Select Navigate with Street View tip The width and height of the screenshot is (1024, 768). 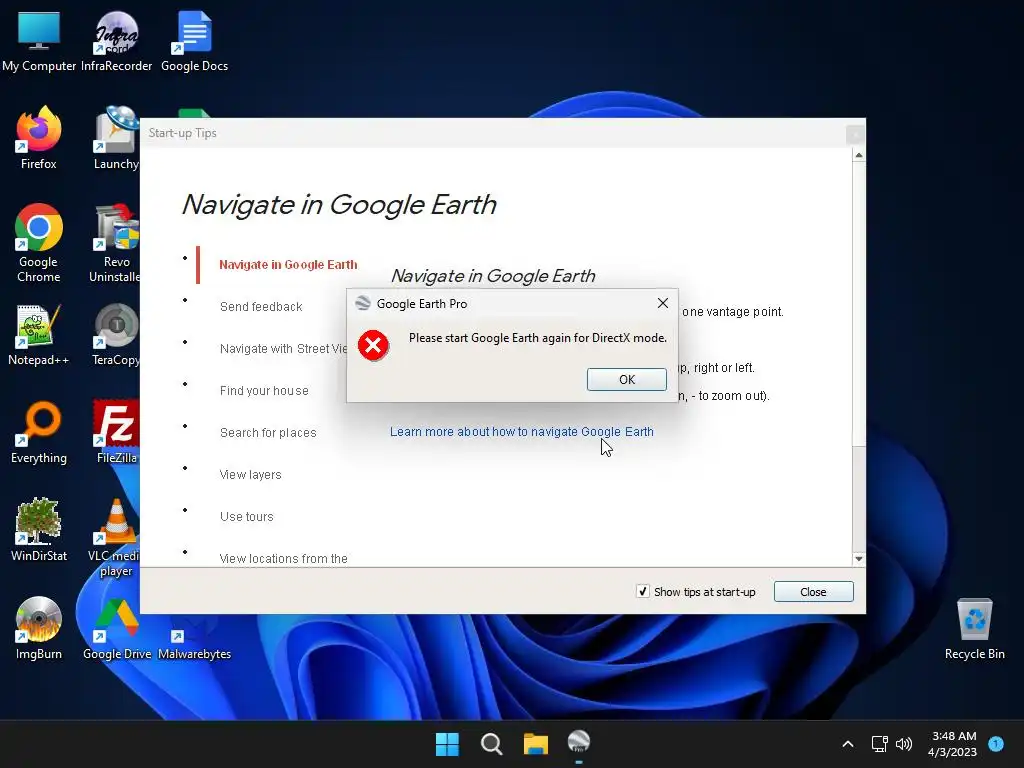point(283,349)
